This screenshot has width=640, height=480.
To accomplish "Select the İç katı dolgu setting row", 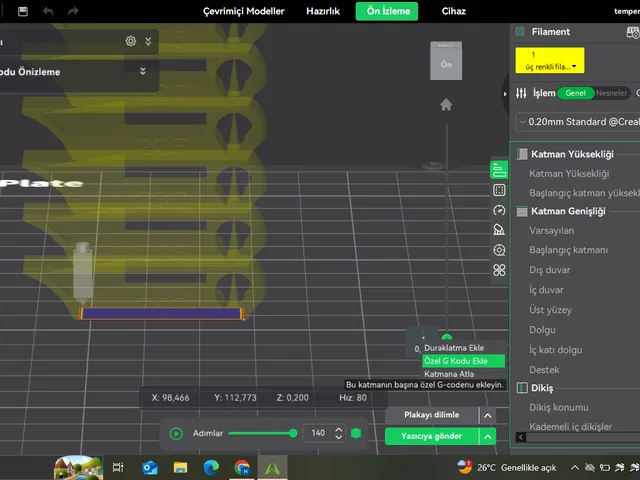I will [x=556, y=350].
